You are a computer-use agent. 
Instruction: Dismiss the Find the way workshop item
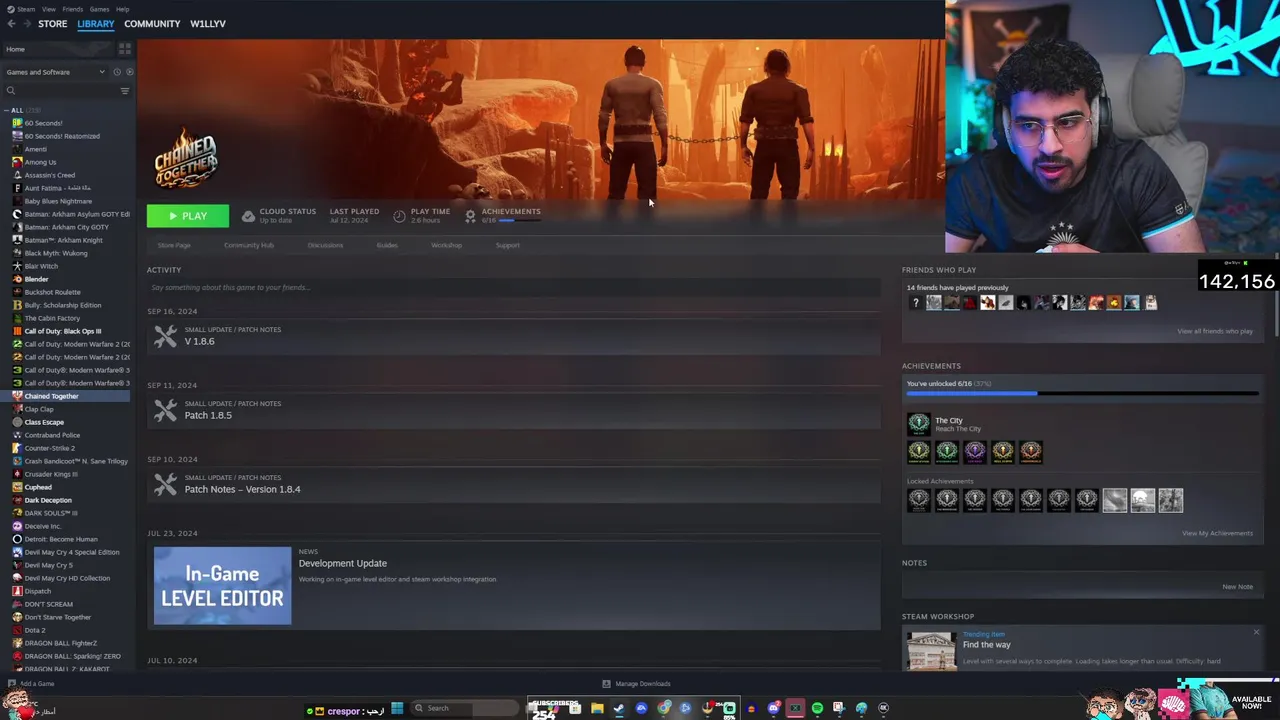click(1256, 632)
